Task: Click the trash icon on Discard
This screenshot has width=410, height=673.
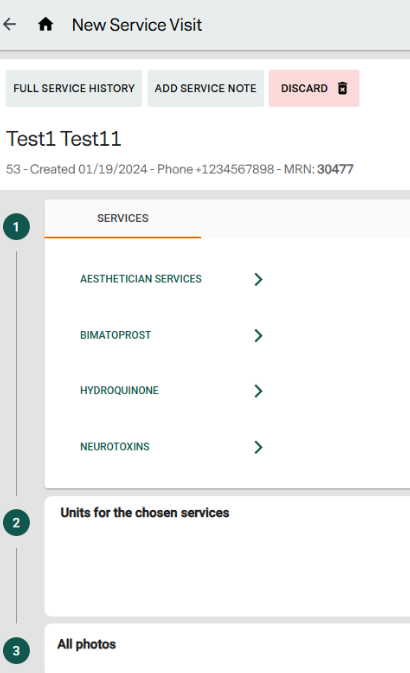Action: click(x=342, y=88)
